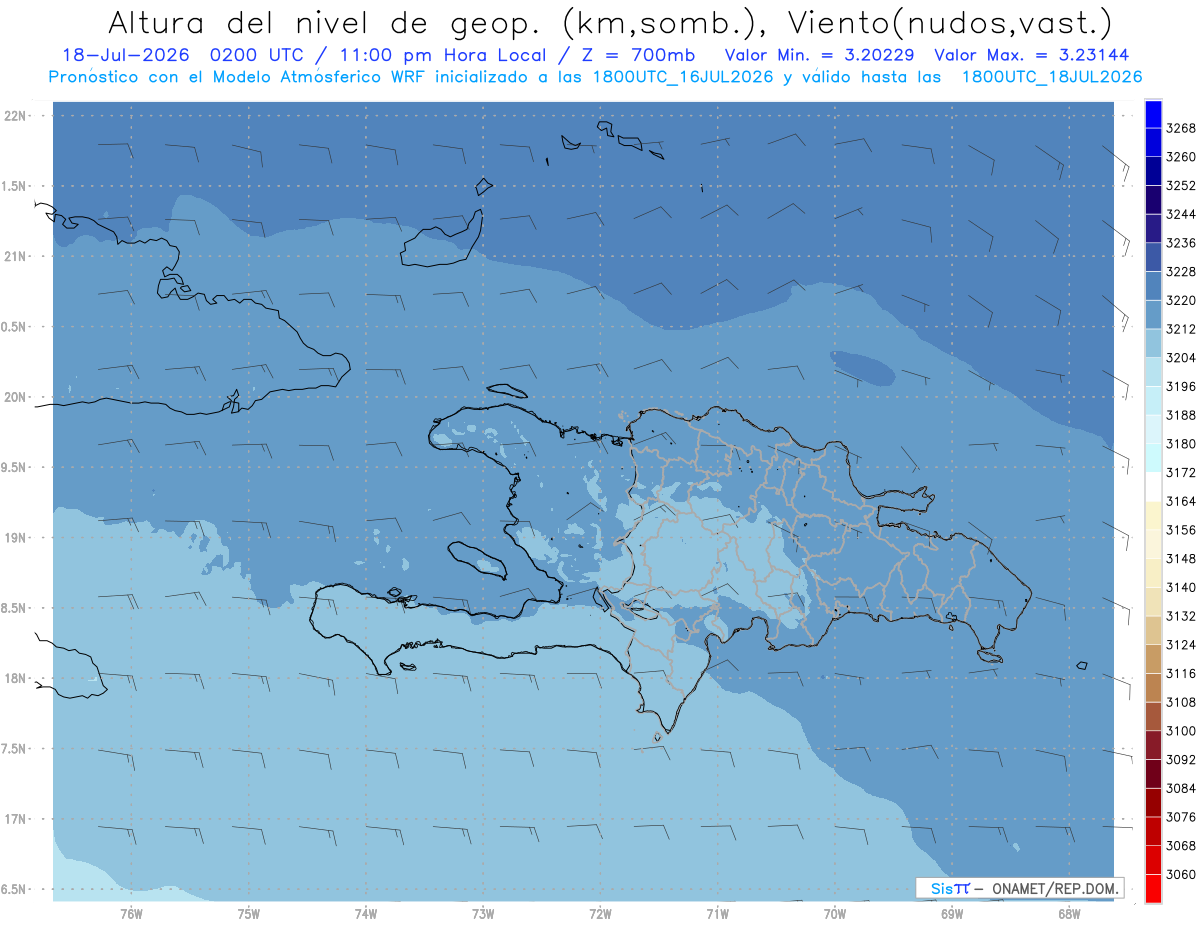Viewport: 1200px width, 927px height.
Task: Click the main title 'Altura del nivel de geop.'
Action: (324, 22)
